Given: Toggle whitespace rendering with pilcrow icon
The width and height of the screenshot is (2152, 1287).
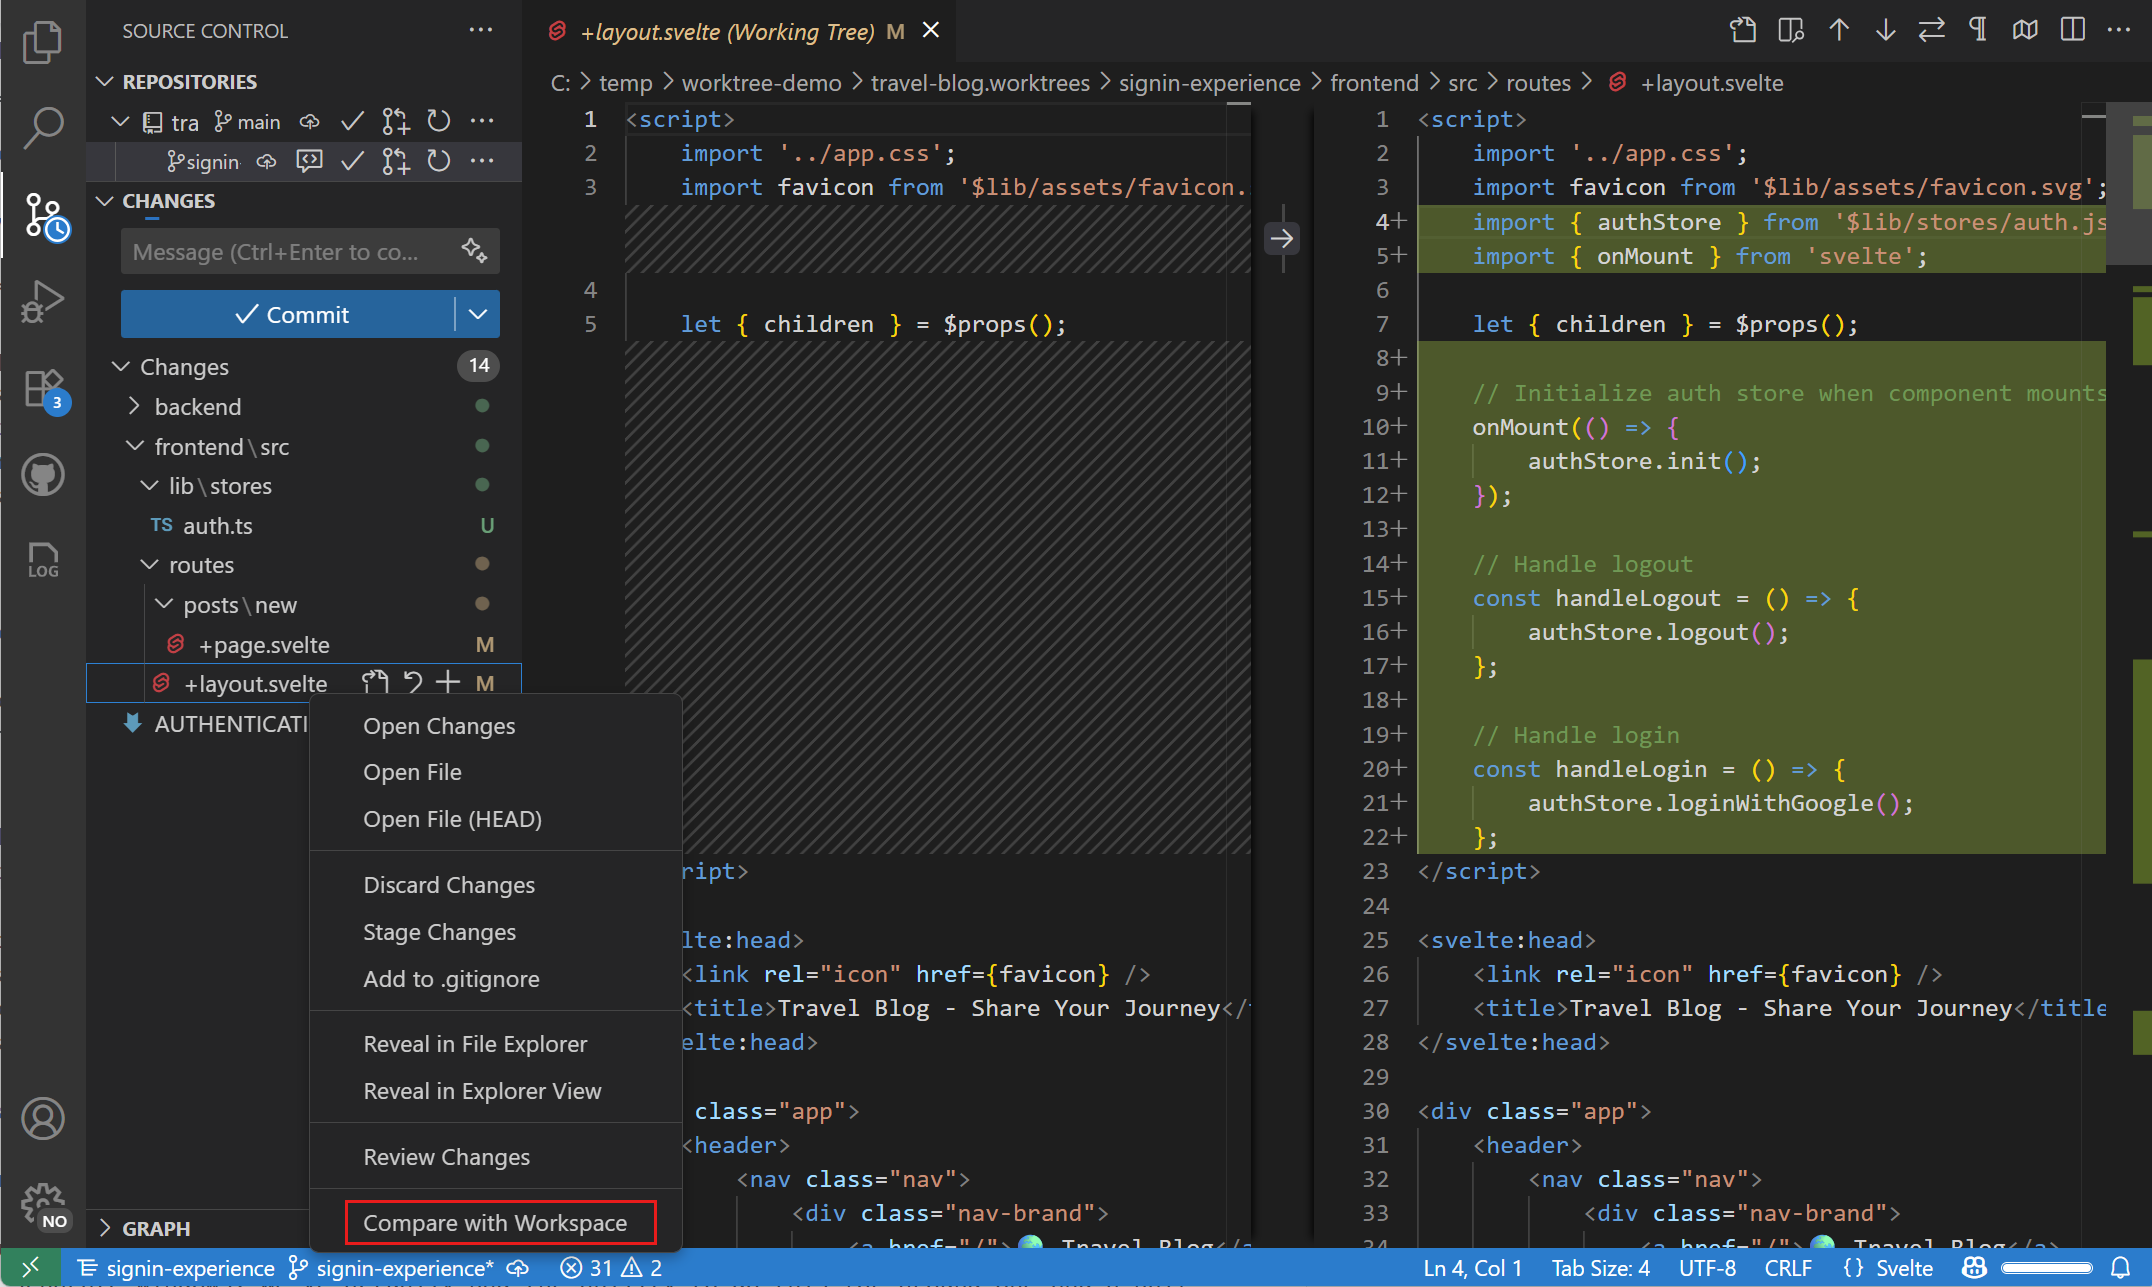Looking at the screenshot, I should coord(1977,30).
